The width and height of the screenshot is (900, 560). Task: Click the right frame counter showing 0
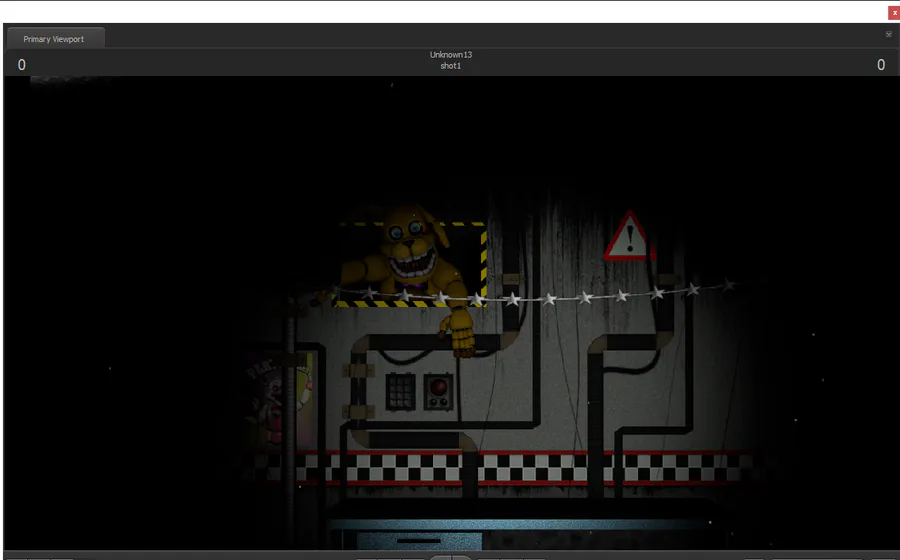[881, 65]
